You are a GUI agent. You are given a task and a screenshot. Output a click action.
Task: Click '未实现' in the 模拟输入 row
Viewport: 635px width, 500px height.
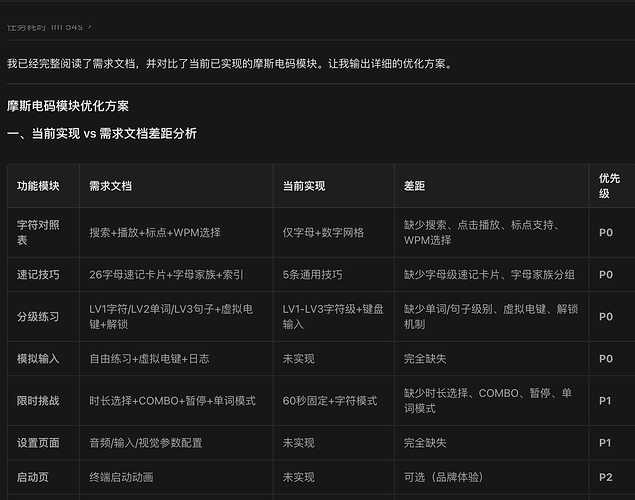coord(298,359)
